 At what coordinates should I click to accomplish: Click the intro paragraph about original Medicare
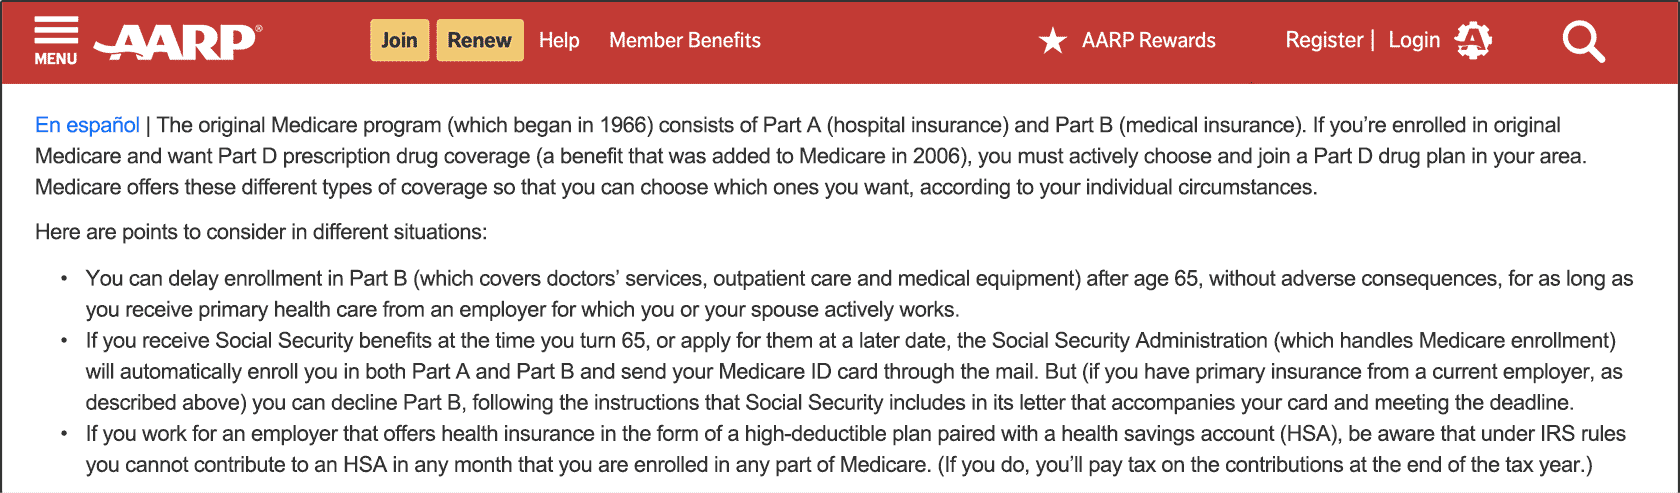click(x=811, y=156)
